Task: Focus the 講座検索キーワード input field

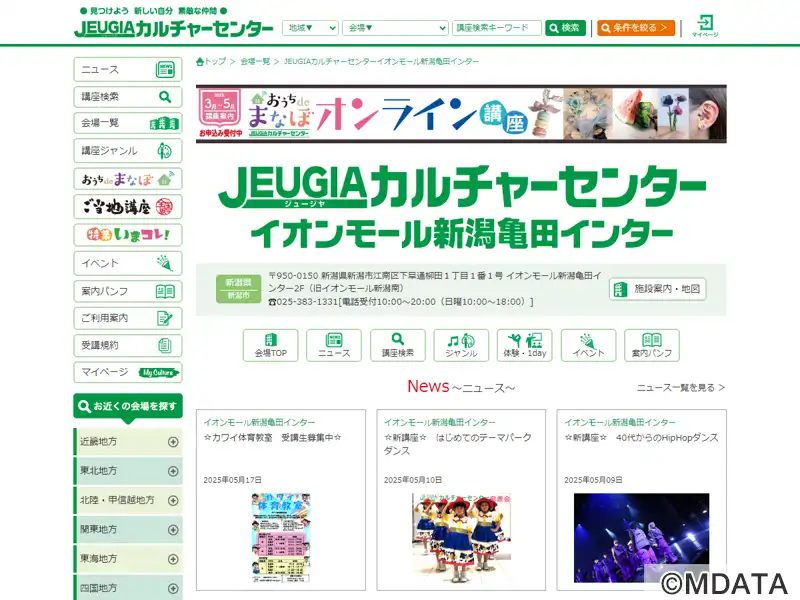Action: tap(496, 28)
